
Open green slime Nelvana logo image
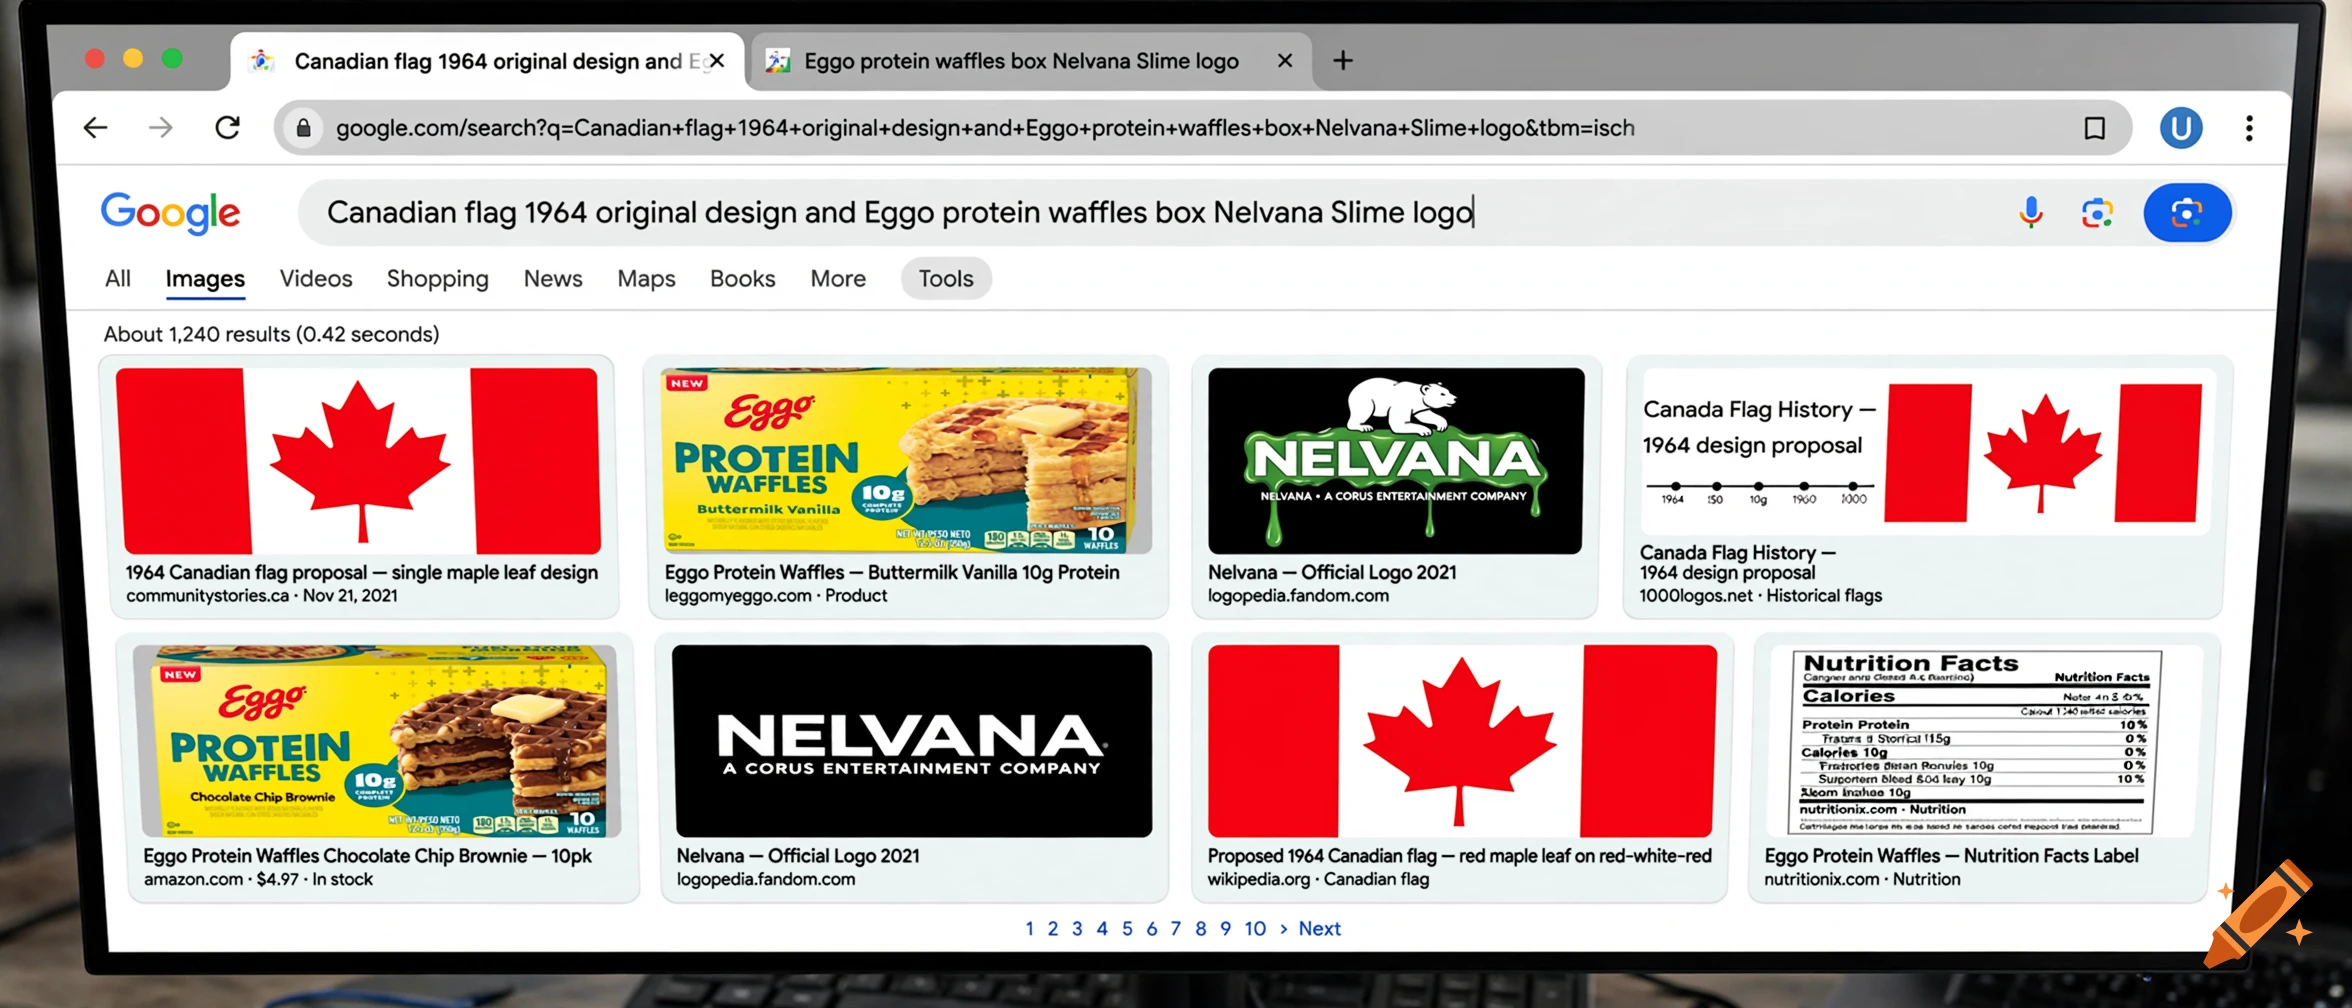pyautogui.click(x=1396, y=460)
